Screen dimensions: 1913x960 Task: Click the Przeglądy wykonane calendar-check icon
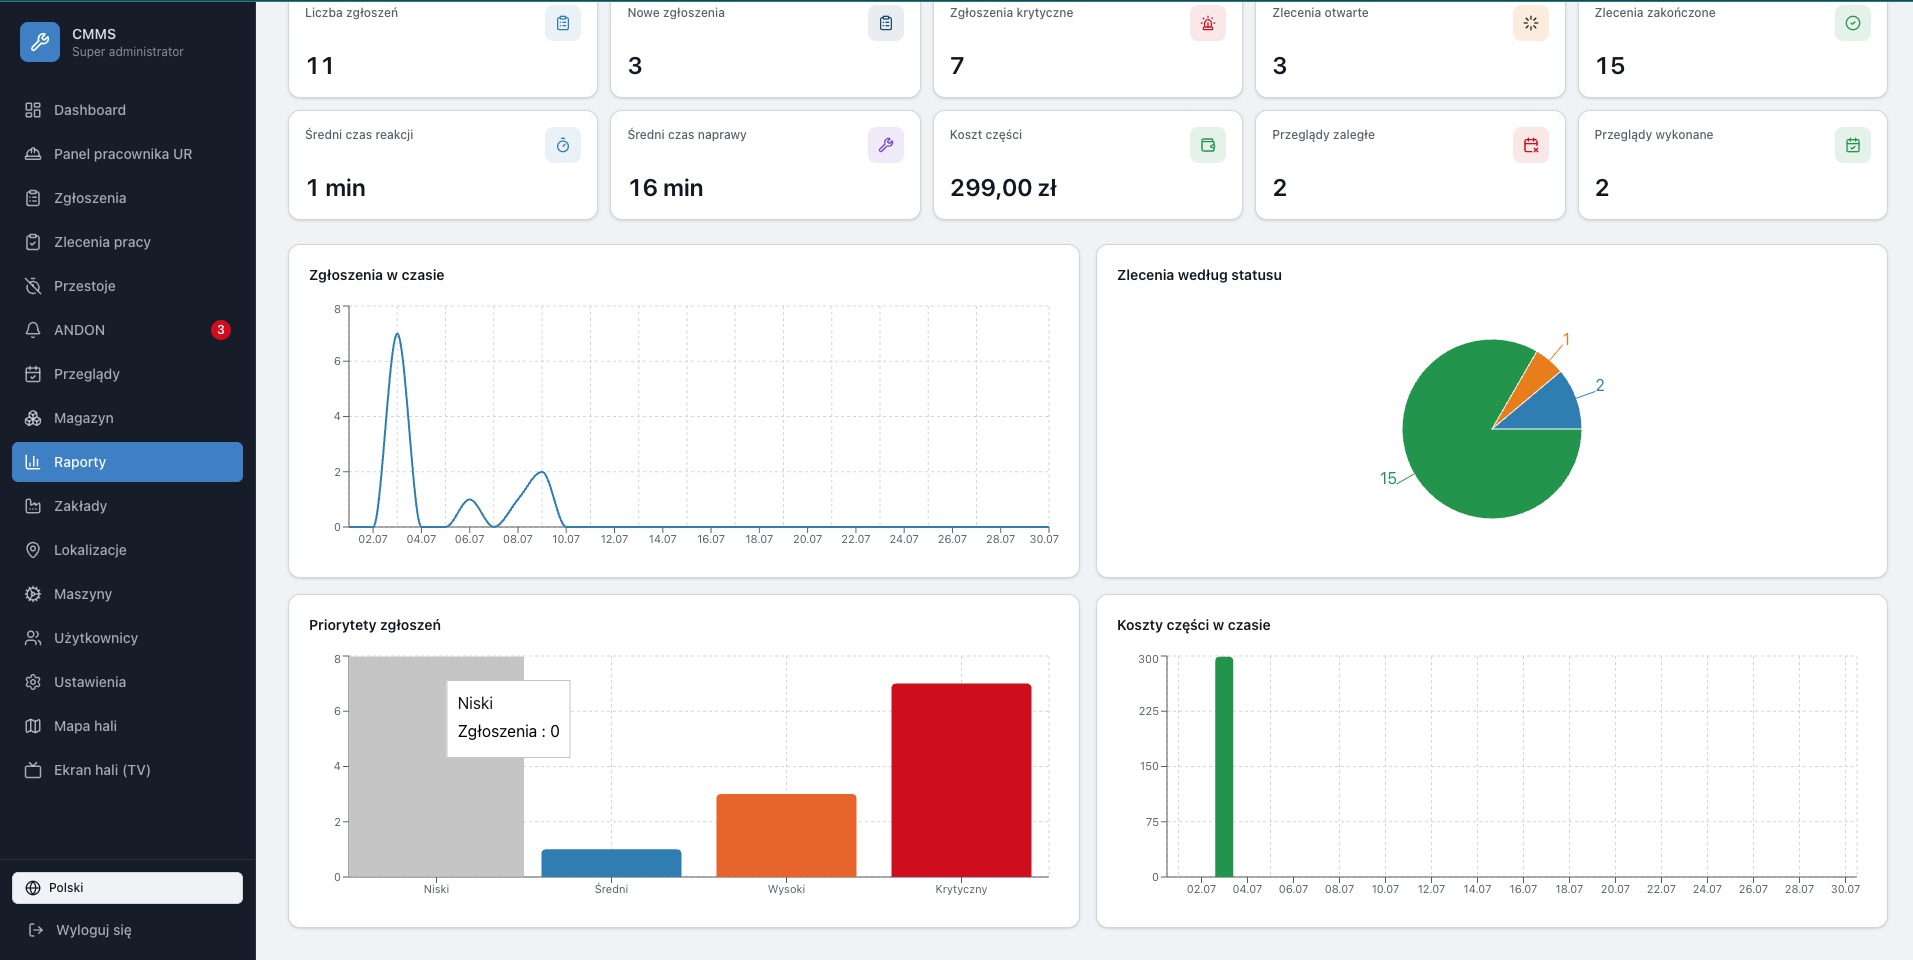[1853, 145]
